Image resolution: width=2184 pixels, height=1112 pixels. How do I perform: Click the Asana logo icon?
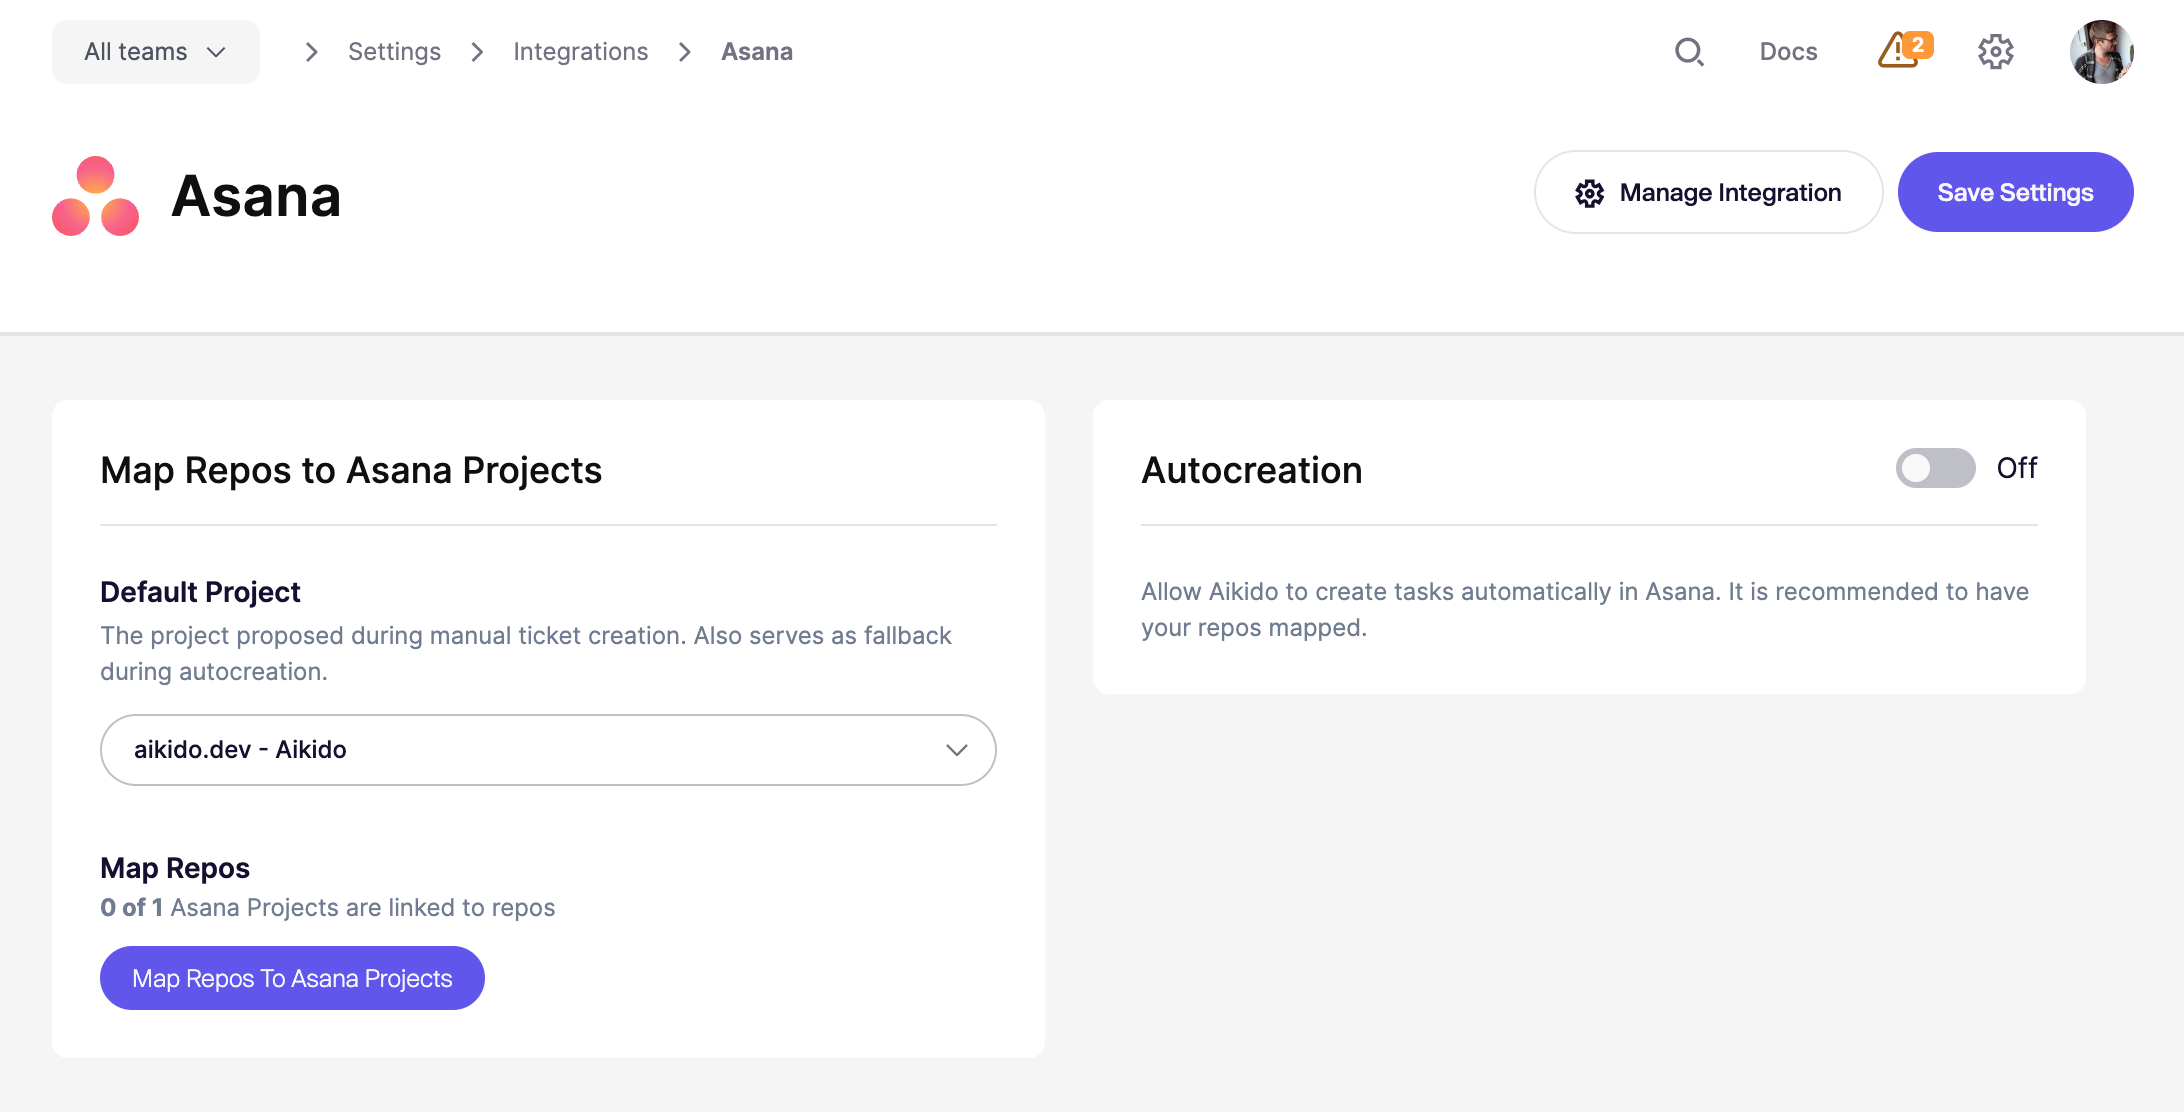96,196
